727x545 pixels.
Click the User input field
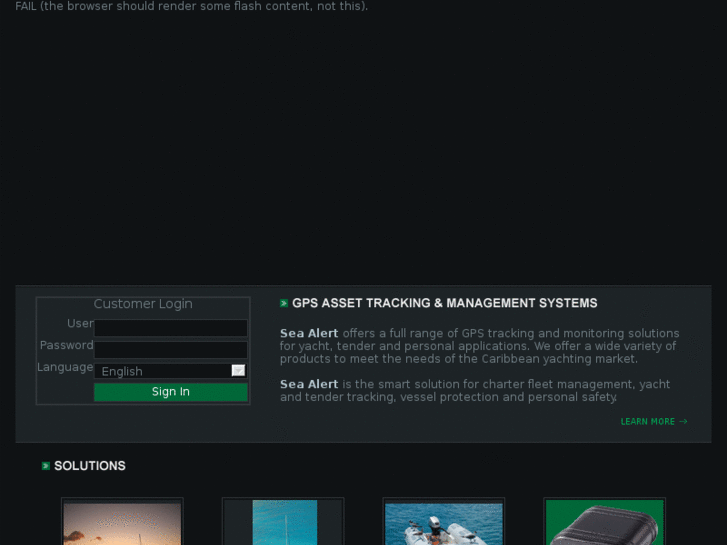(171, 328)
